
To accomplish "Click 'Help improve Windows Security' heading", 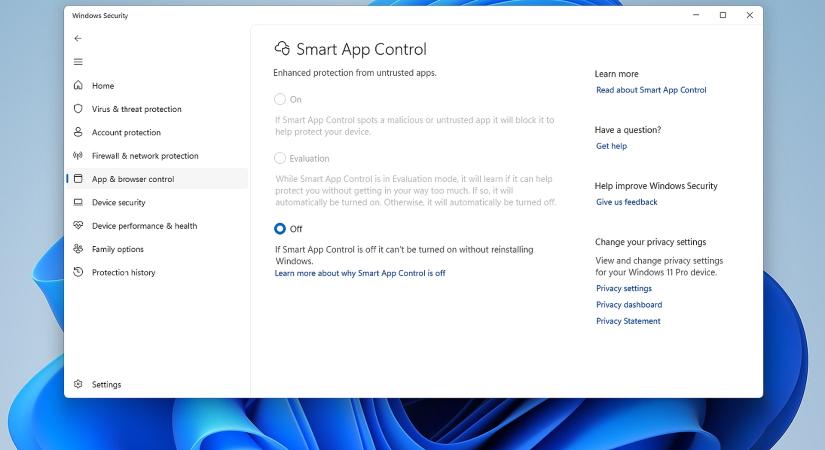I will point(656,186).
